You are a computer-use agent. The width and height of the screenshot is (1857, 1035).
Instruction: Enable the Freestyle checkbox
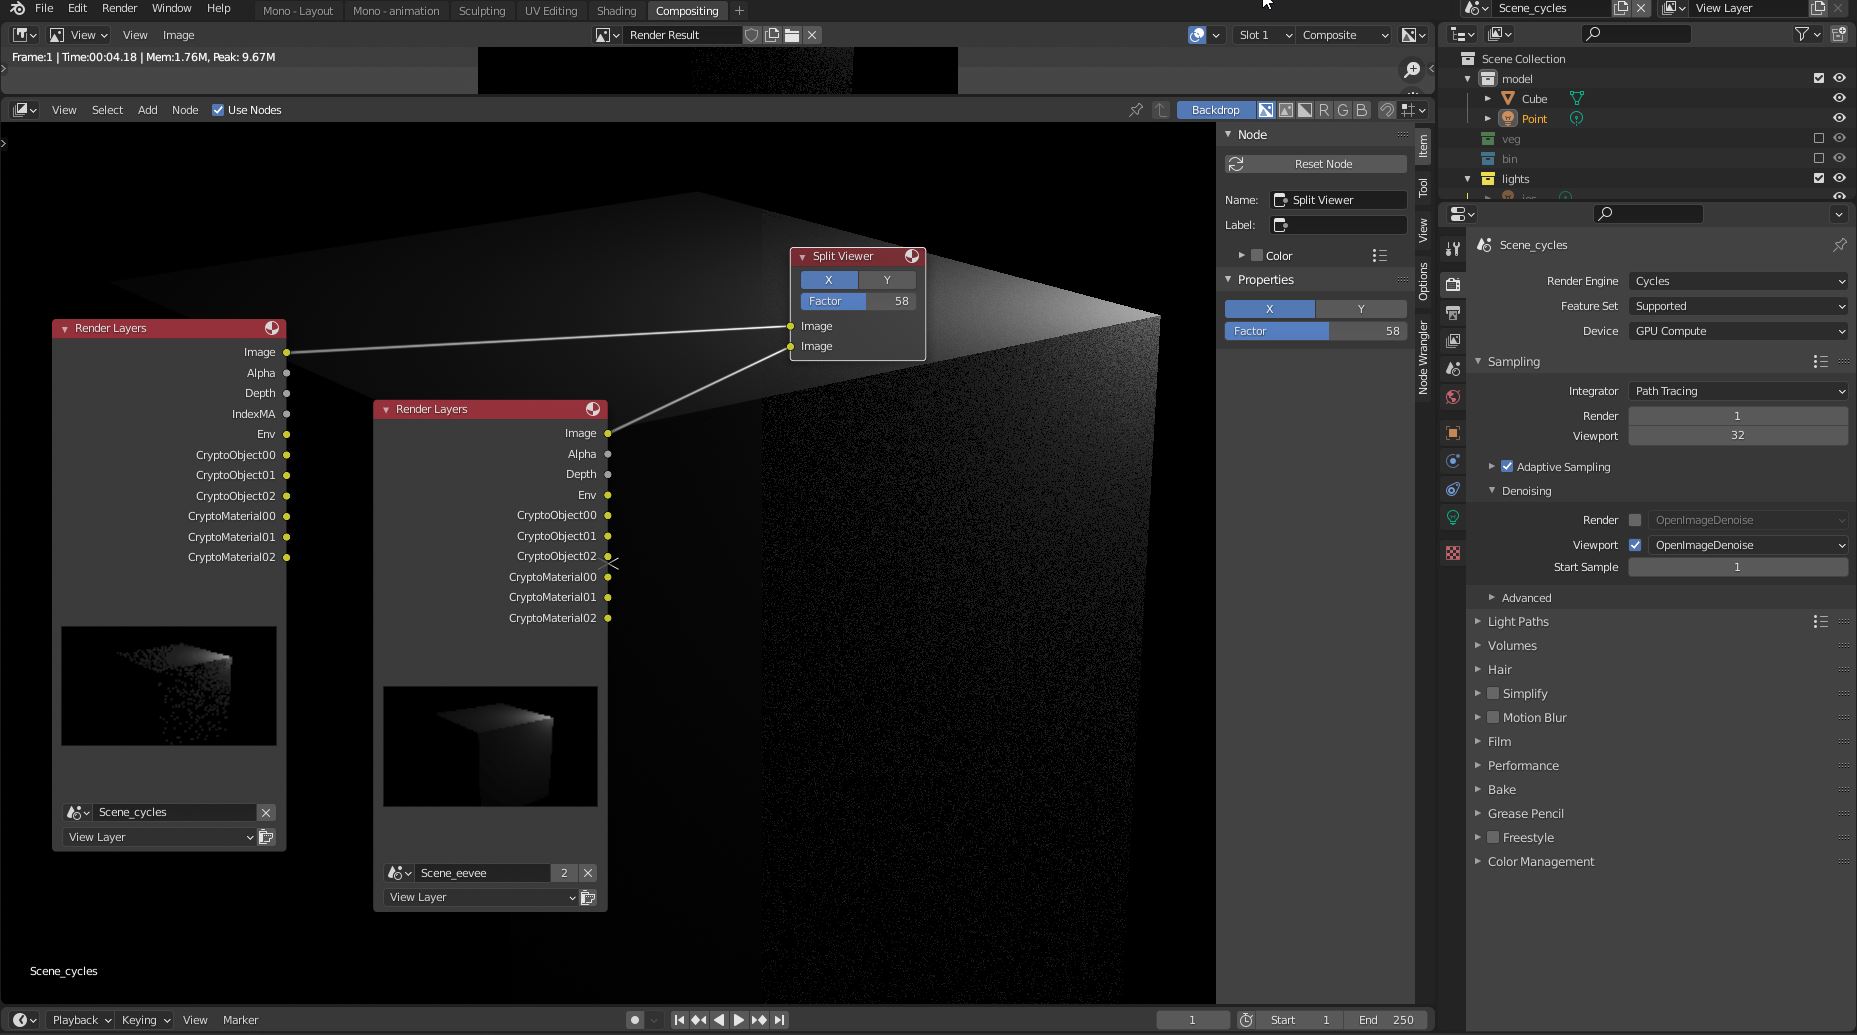click(x=1493, y=838)
